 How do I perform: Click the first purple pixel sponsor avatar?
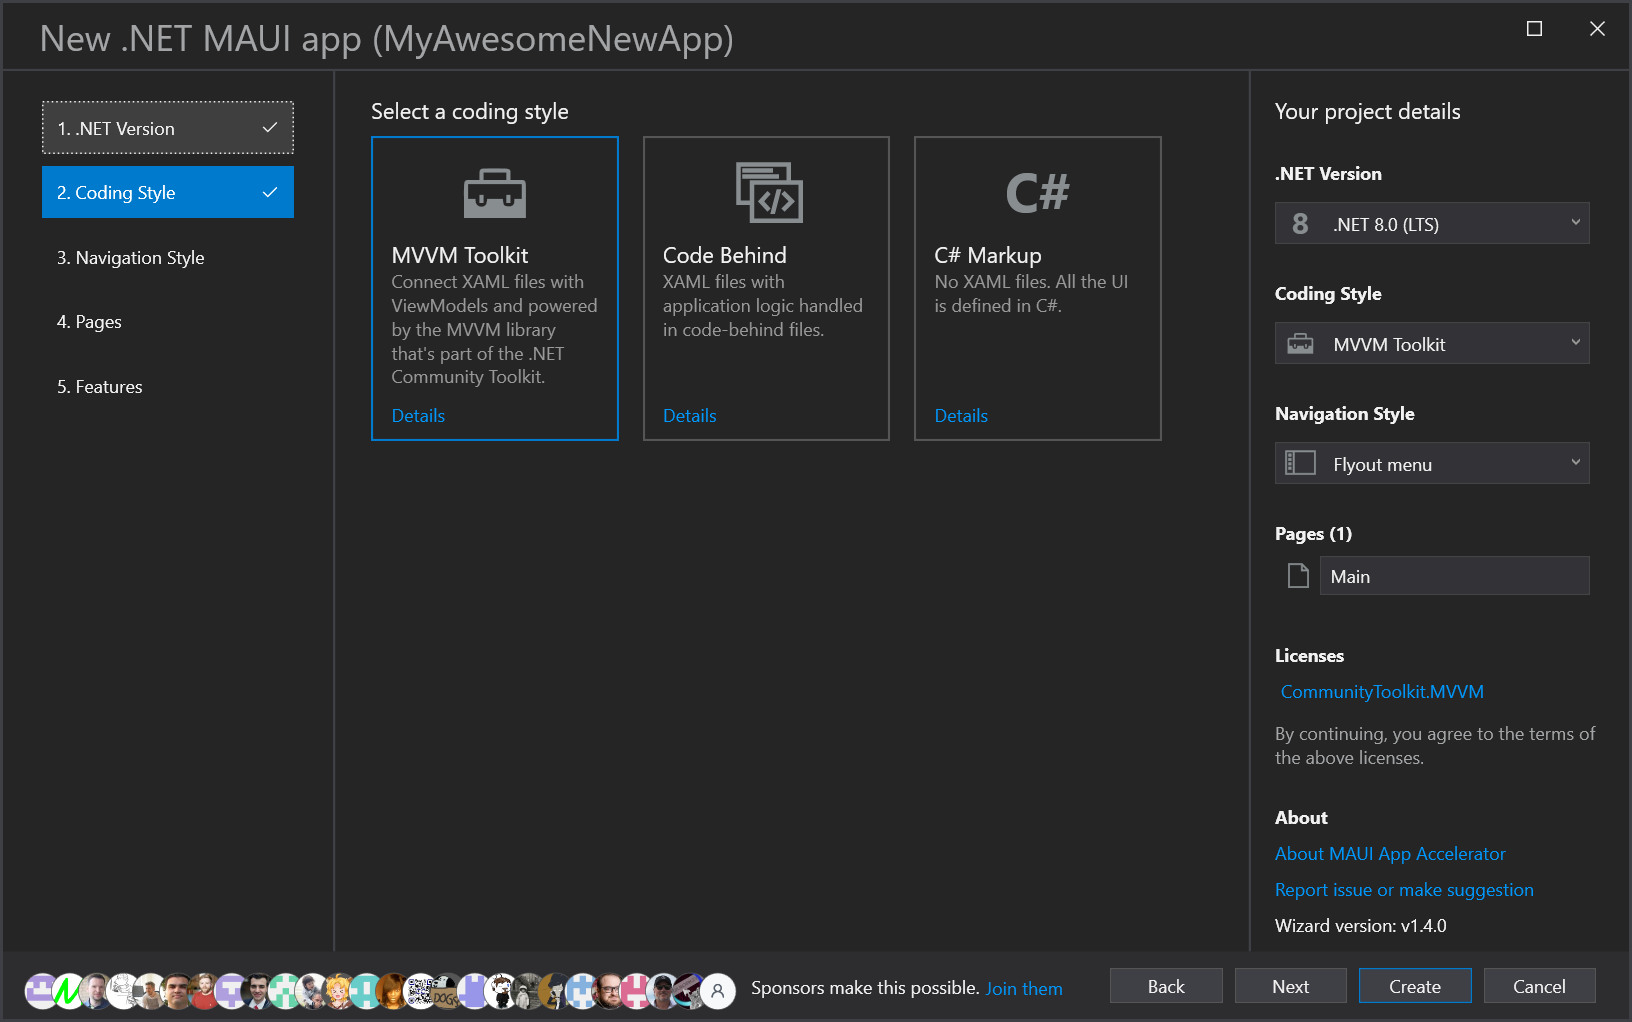click(x=41, y=991)
